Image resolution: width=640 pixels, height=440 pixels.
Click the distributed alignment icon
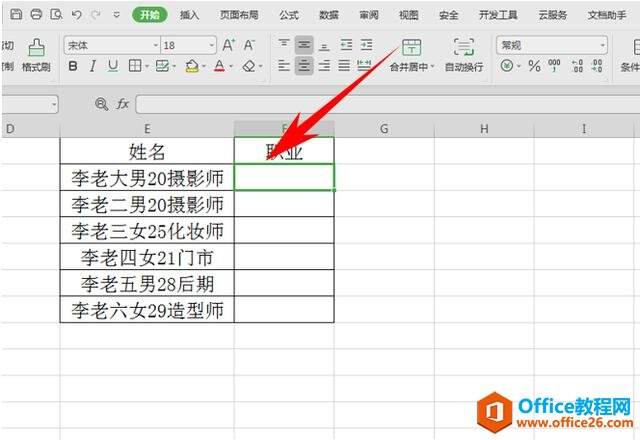click(364, 66)
